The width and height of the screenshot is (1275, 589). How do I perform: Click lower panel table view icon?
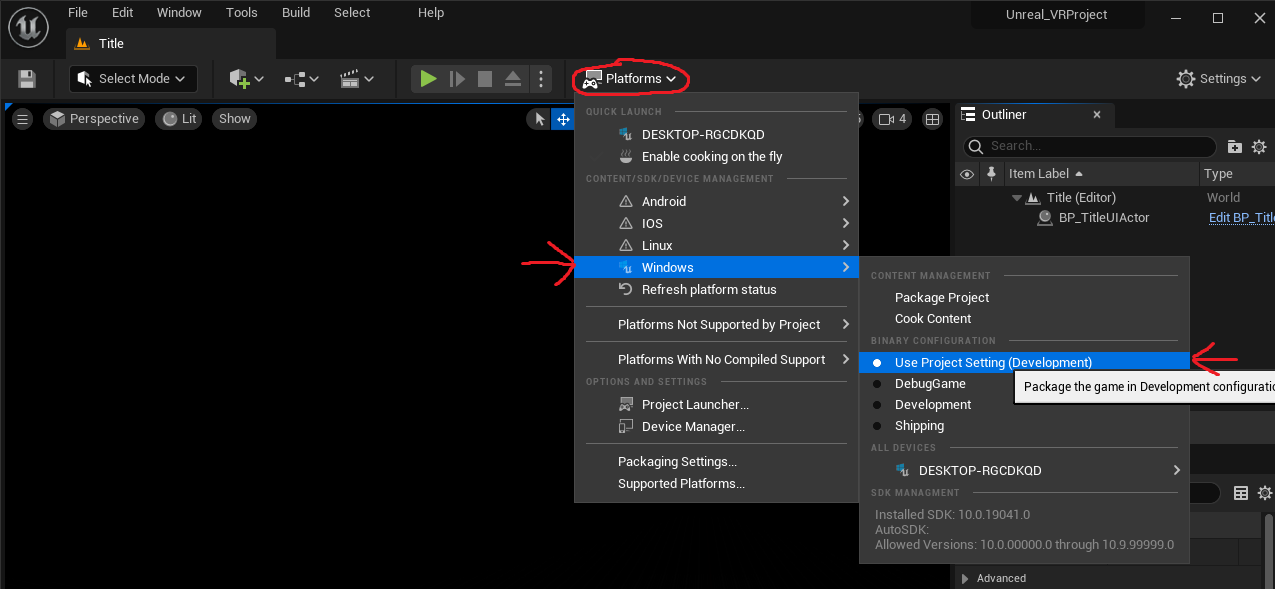[x=1241, y=493]
